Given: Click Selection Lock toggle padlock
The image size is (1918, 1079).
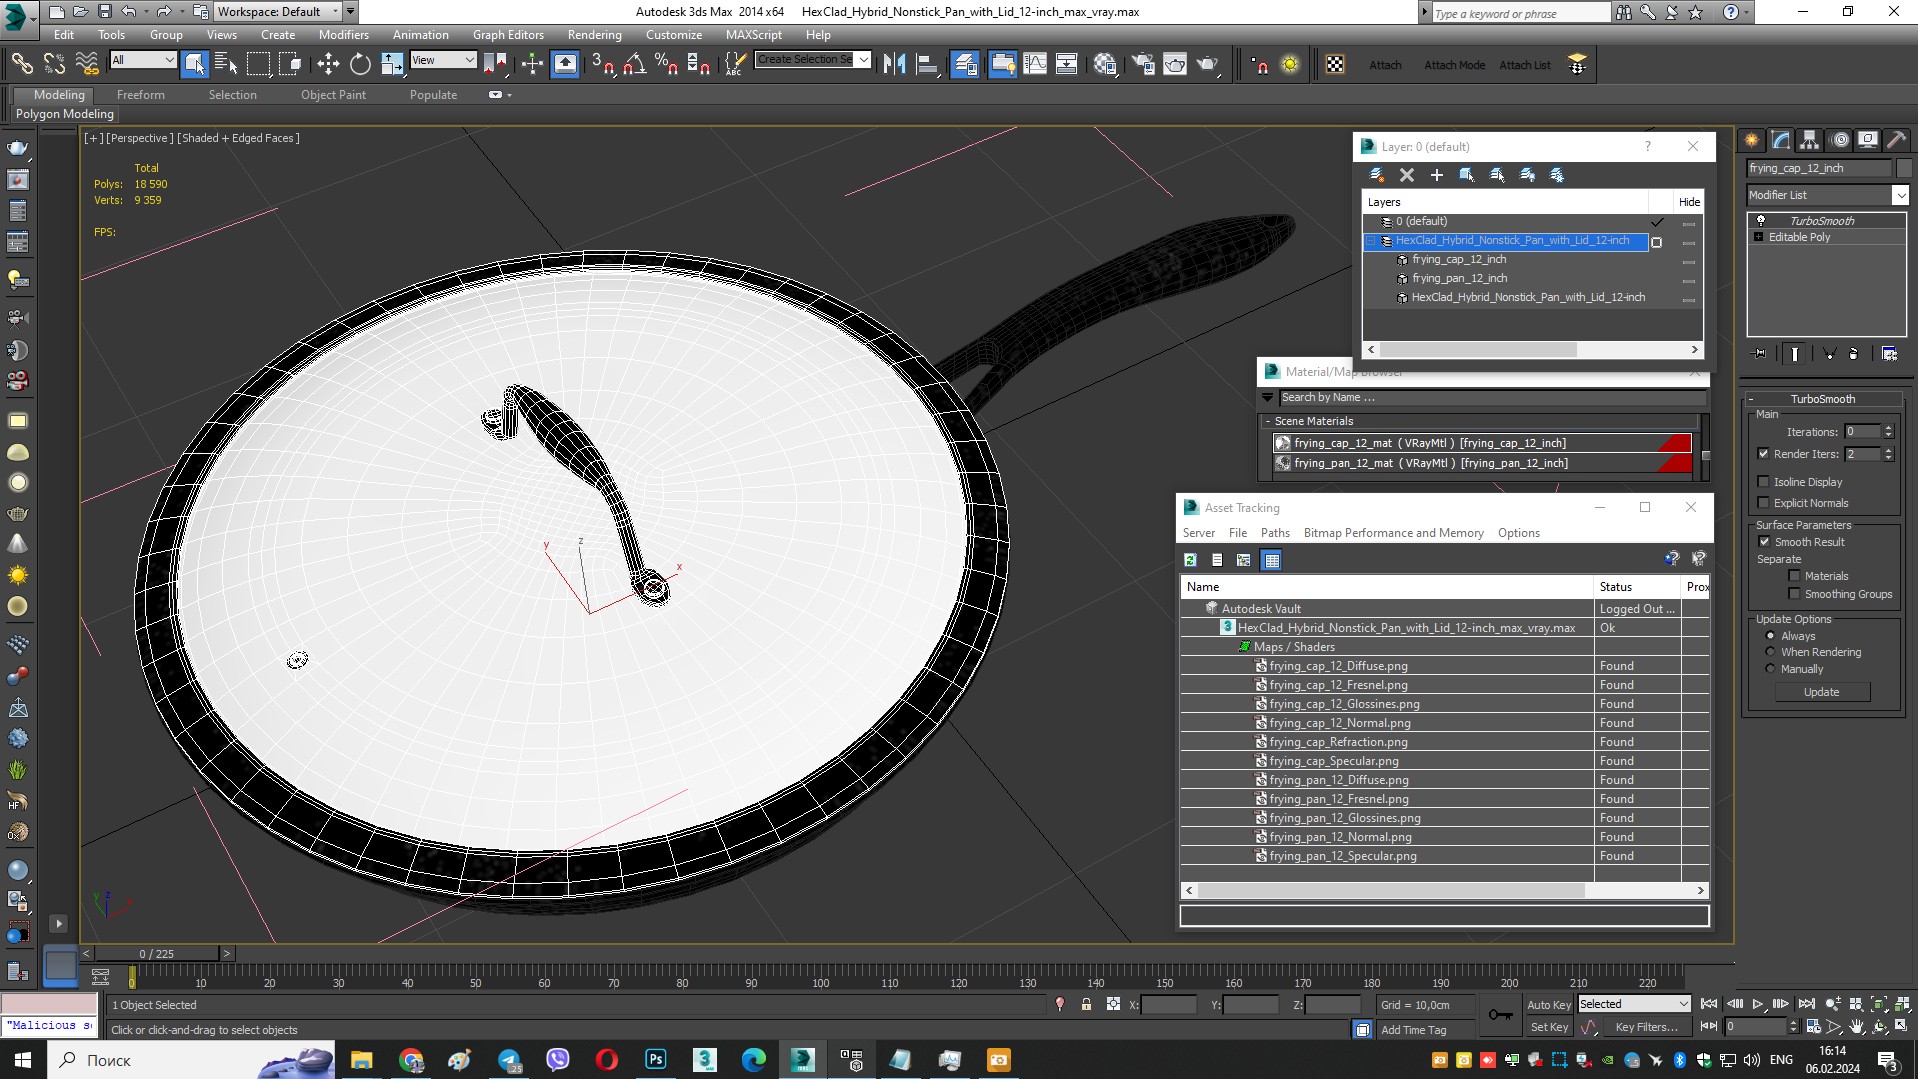Looking at the screenshot, I should [1086, 1004].
